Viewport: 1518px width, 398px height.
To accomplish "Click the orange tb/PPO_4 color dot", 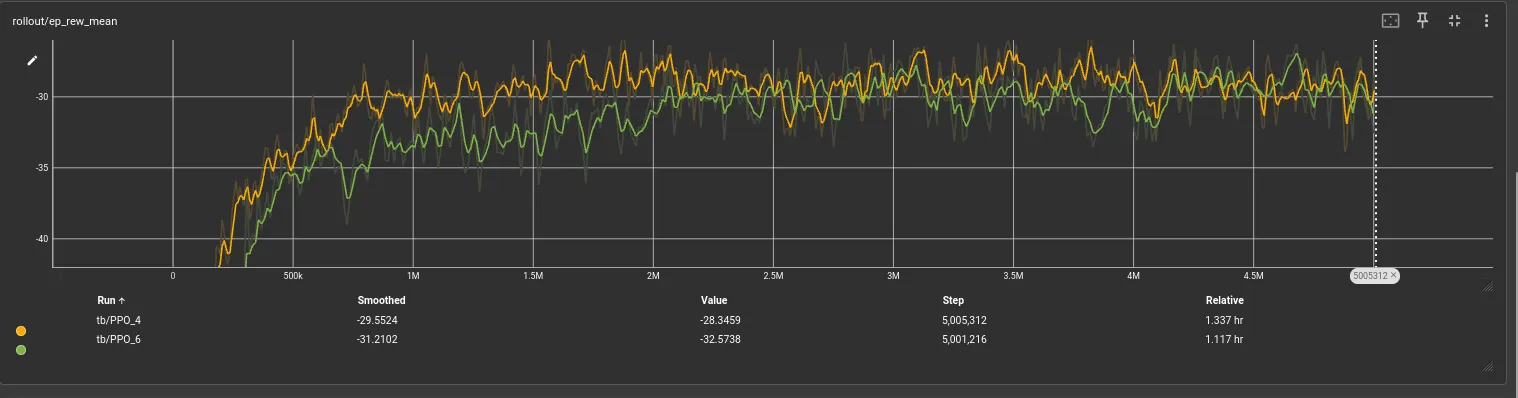I will pyautogui.click(x=21, y=330).
